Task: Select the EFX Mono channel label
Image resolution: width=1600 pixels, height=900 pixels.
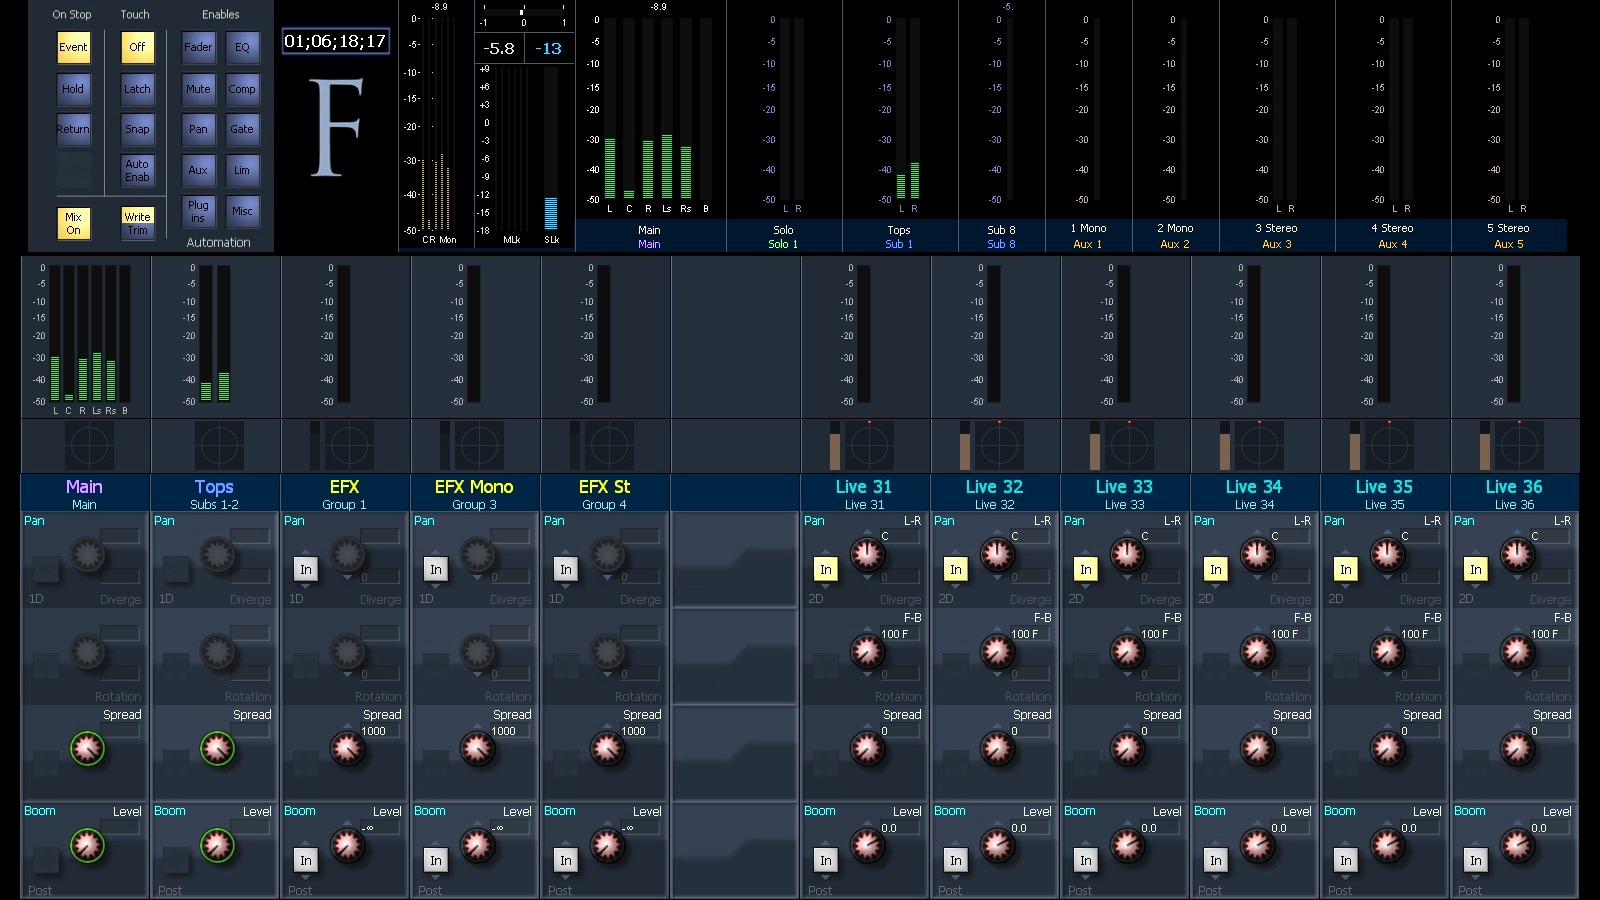Action: pos(474,493)
